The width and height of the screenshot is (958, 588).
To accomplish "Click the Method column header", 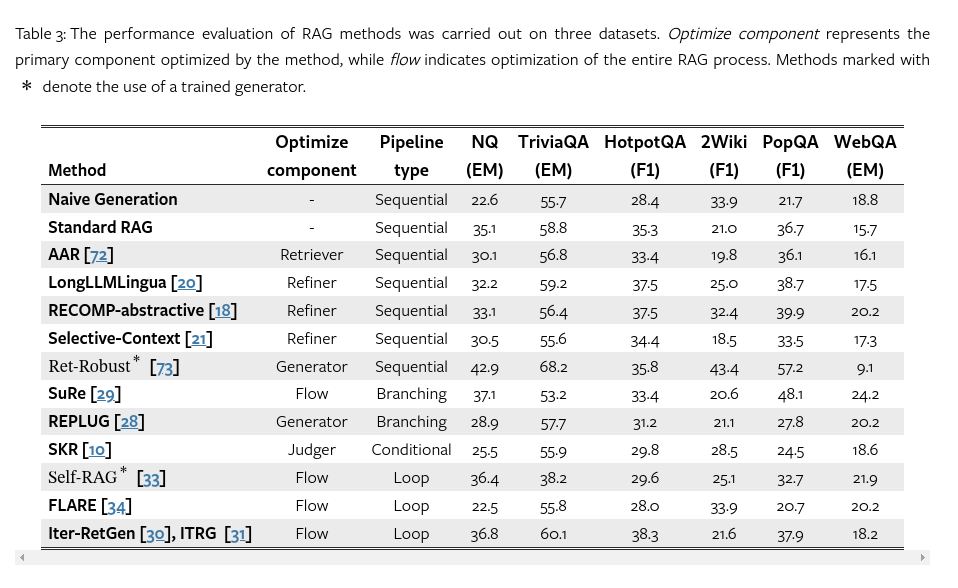I will click(77, 170).
